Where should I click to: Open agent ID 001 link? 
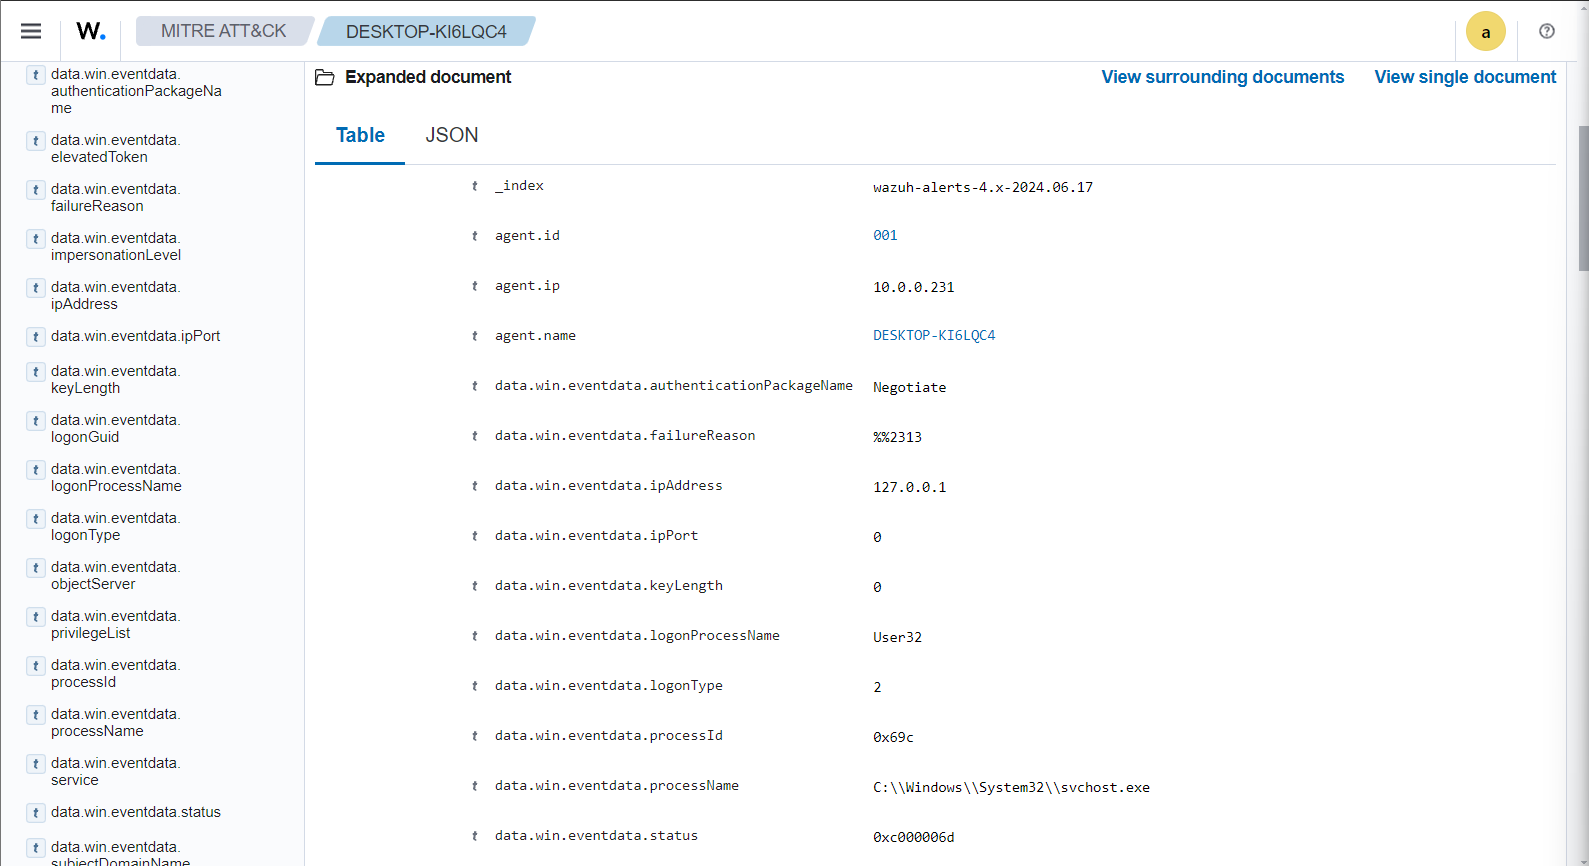[x=885, y=236]
